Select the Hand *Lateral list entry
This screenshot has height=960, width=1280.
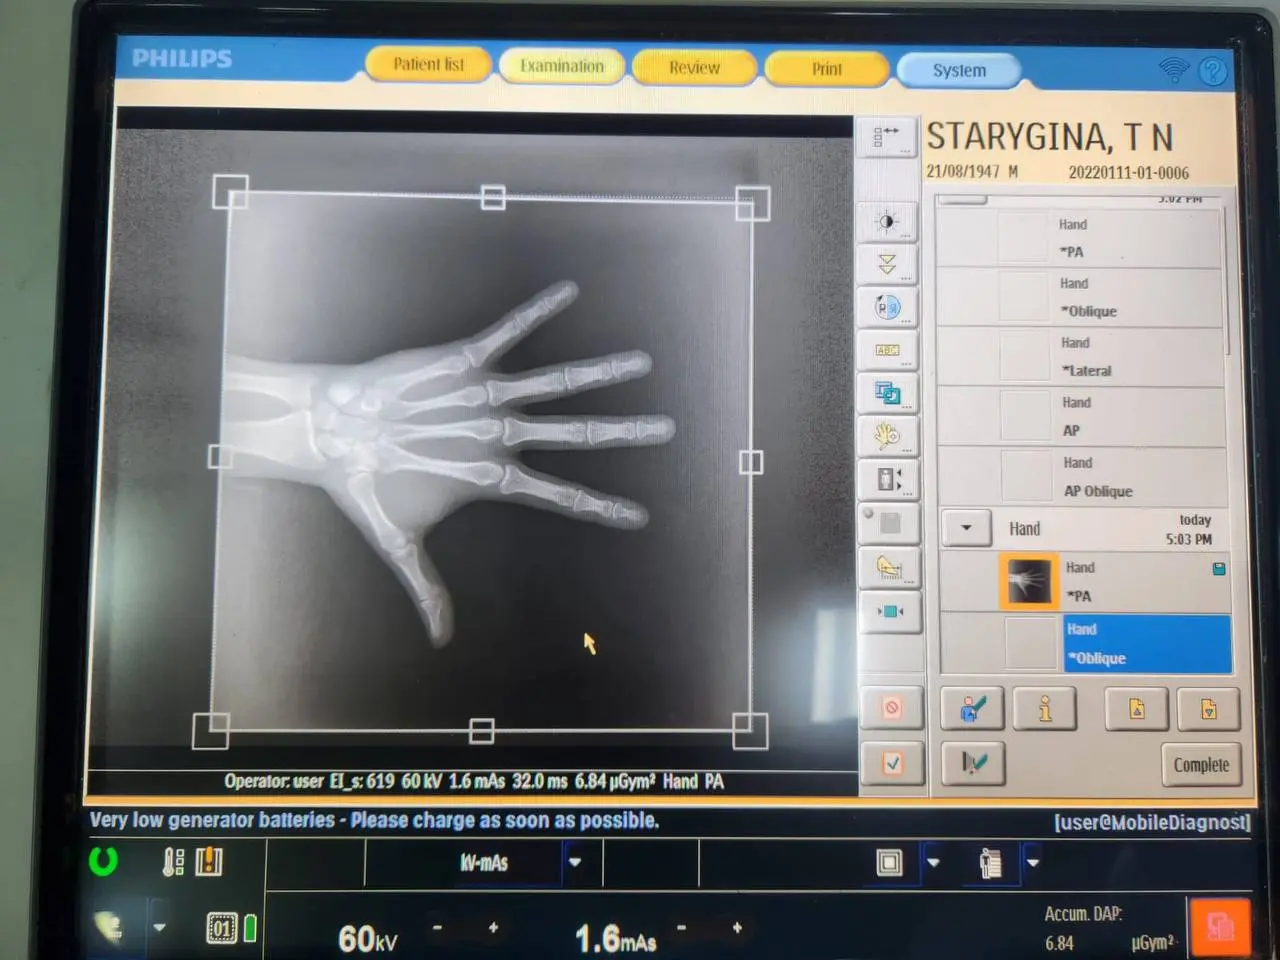[x=1081, y=357]
